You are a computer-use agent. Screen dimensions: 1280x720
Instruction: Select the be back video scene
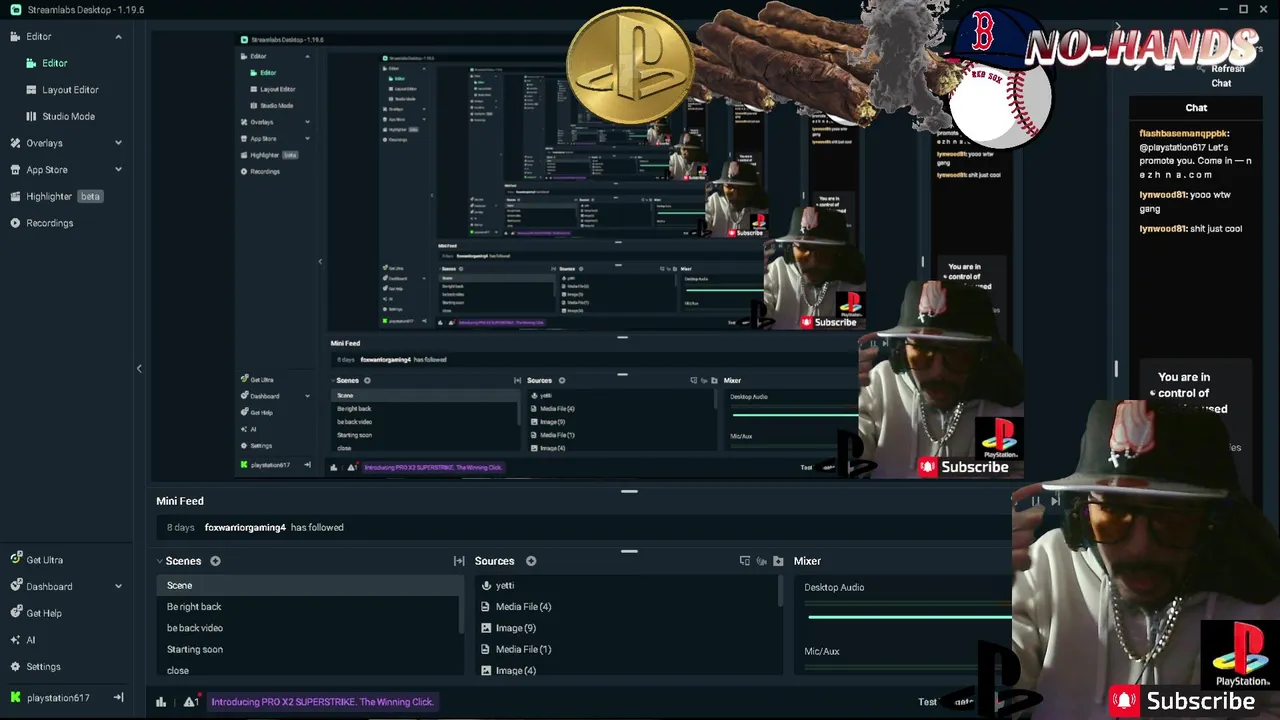click(309, 628)
